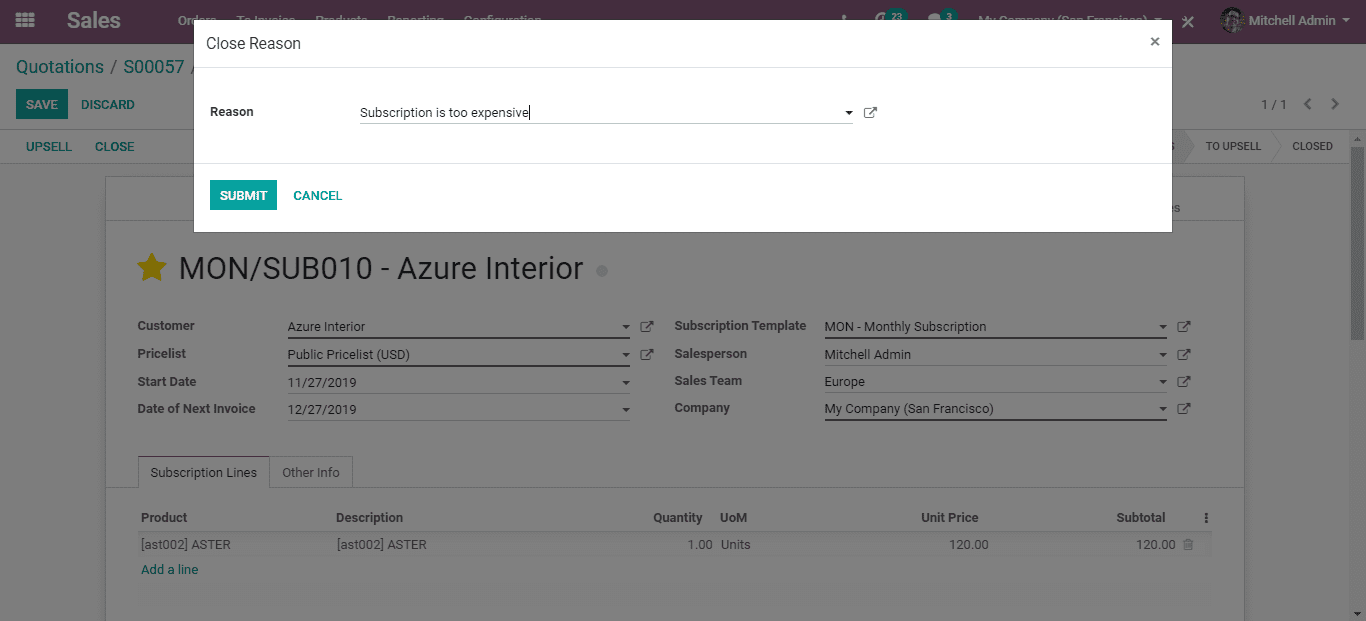Open Pricelist external link icon

coord(647,355)
